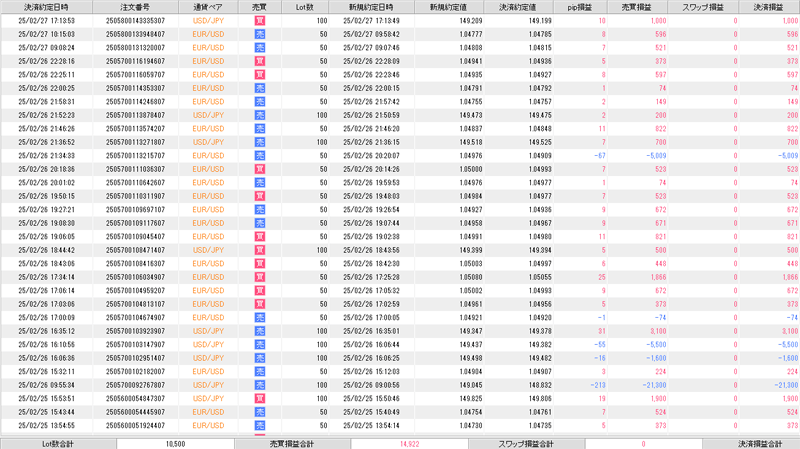Click the 売 badge in the 25/02/26 22:00:25 row
Screen dimensions: 800x449
point(260,88)
